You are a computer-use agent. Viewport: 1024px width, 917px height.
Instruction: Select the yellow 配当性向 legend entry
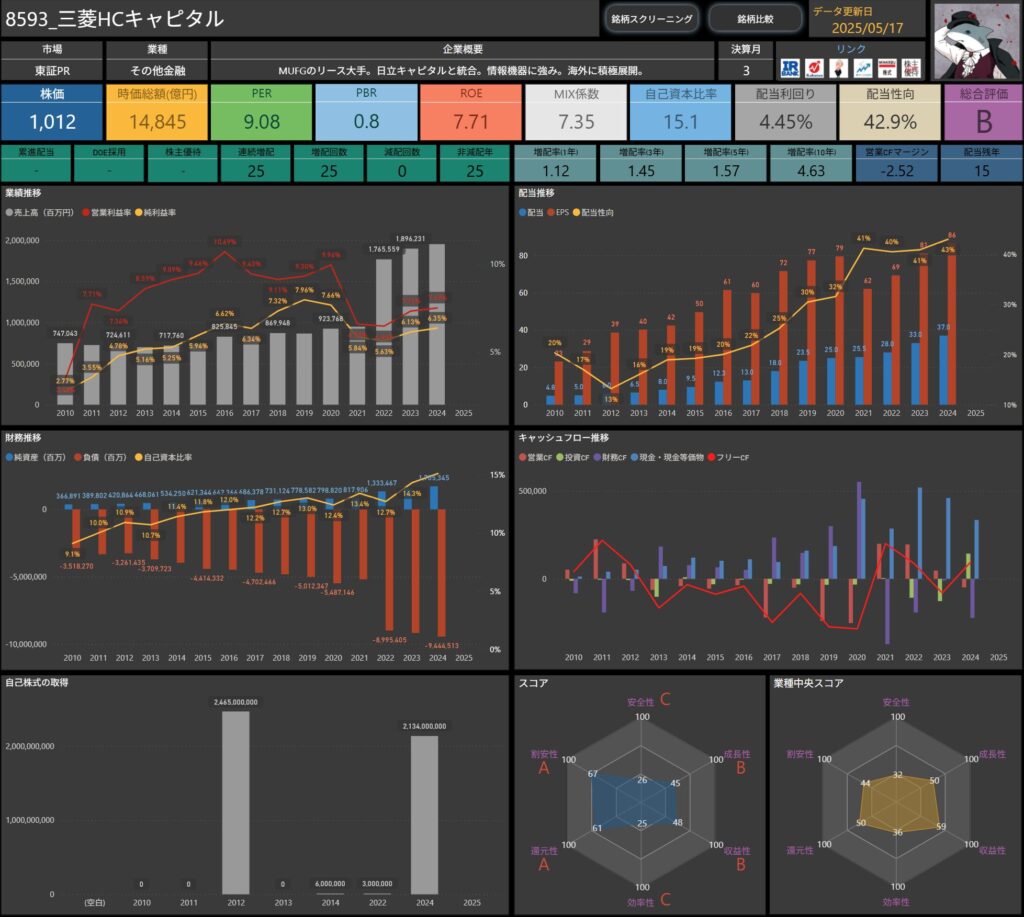594,212
